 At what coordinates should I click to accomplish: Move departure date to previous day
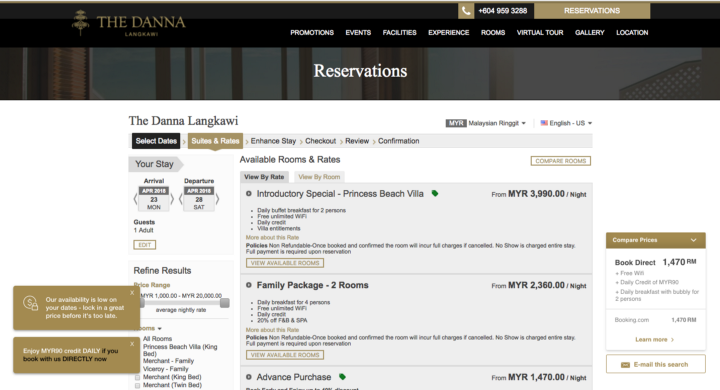180,199
